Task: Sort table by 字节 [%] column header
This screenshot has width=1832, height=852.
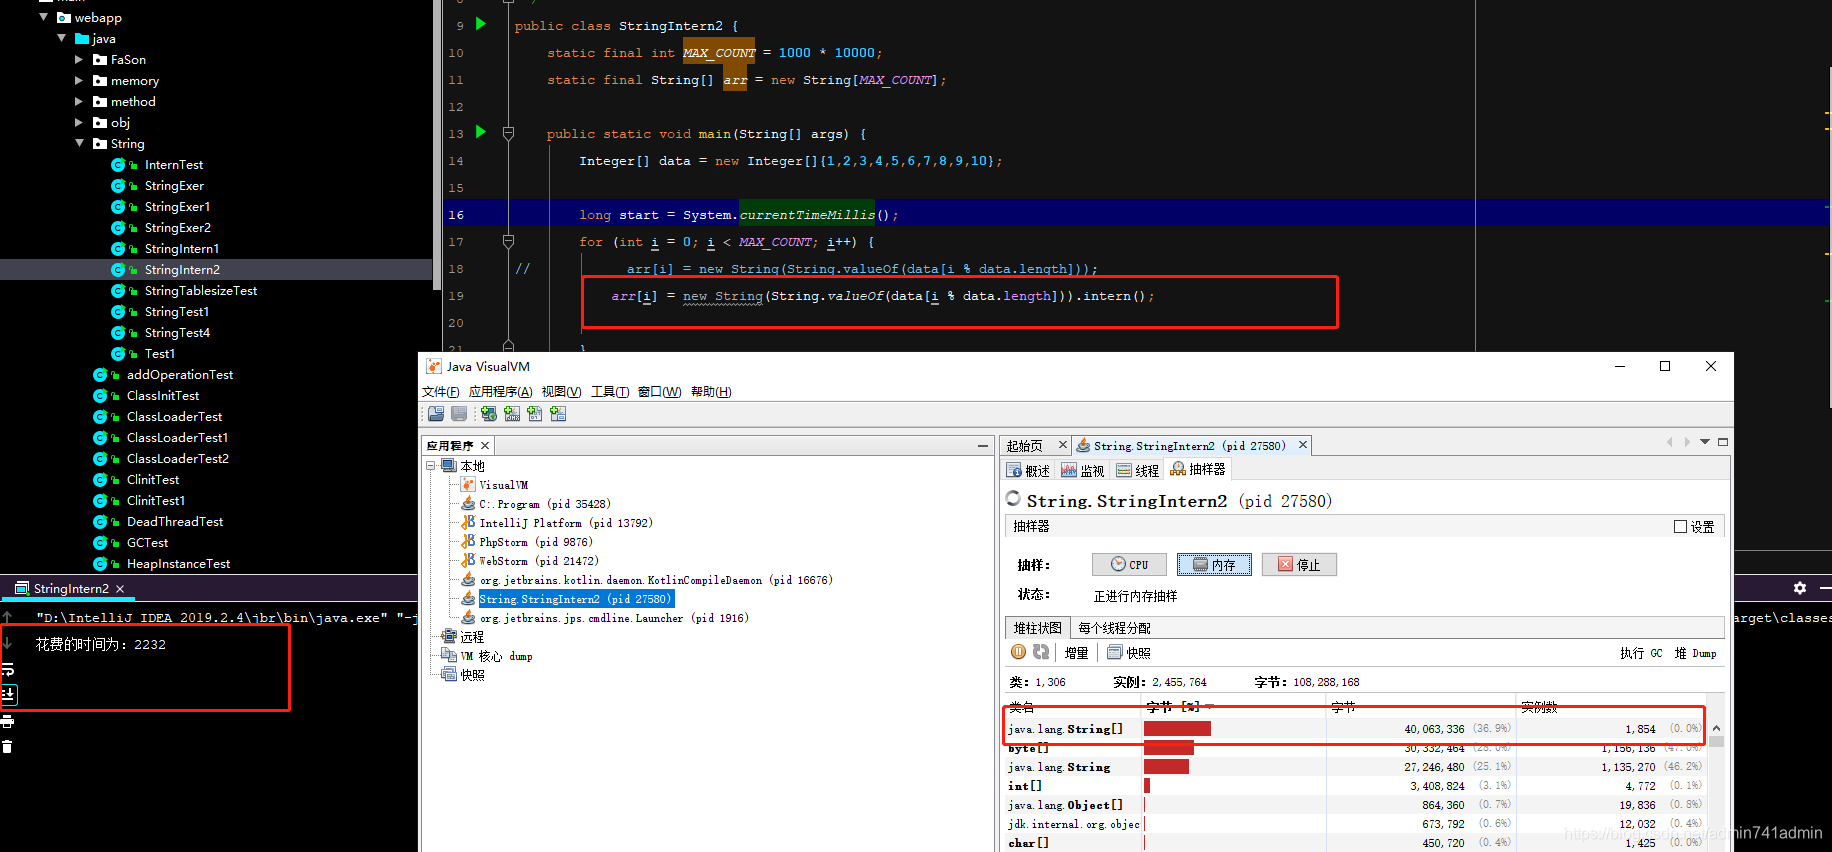Action: coord(1235,707)
